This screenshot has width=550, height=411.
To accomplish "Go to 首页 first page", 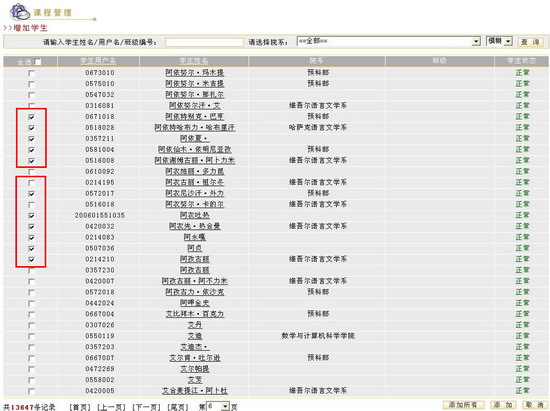I will (80, 407).
